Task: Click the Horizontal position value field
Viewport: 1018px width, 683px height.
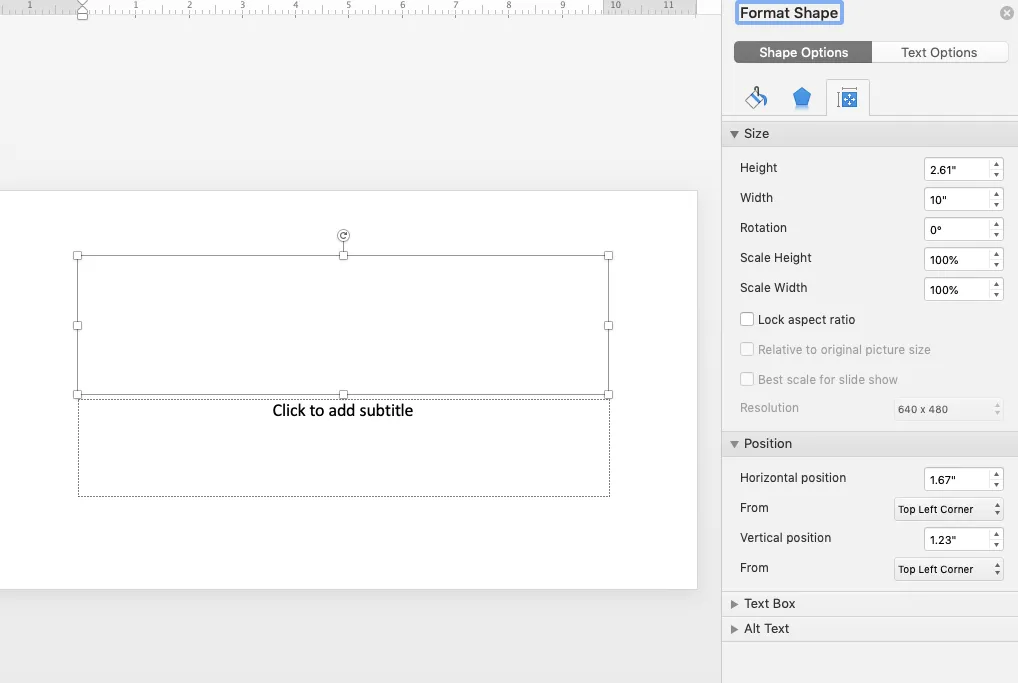Action: [956, 479]
